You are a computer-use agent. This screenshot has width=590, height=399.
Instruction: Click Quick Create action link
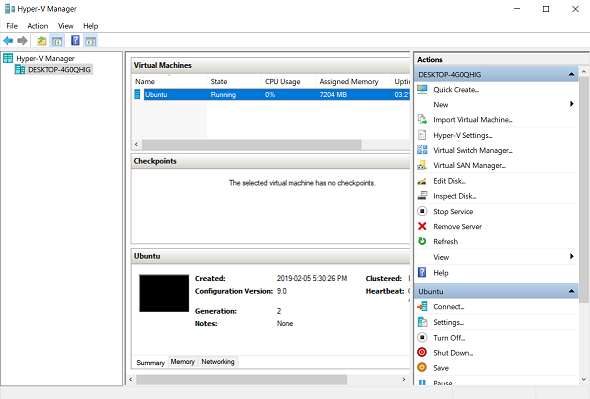click(456, 90)
